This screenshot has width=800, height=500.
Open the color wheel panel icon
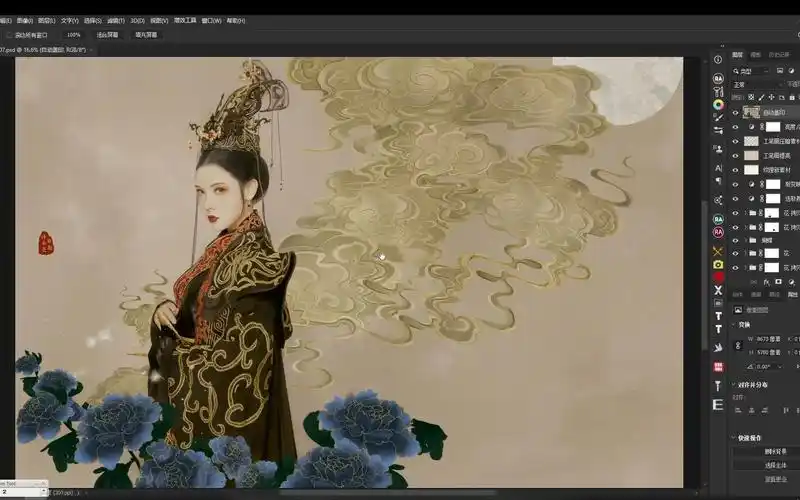718,105
